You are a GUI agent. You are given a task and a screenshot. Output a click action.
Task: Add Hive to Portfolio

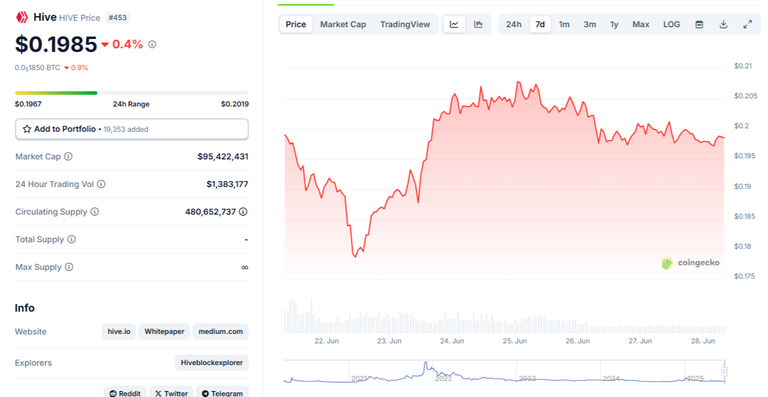click(132, 129)
